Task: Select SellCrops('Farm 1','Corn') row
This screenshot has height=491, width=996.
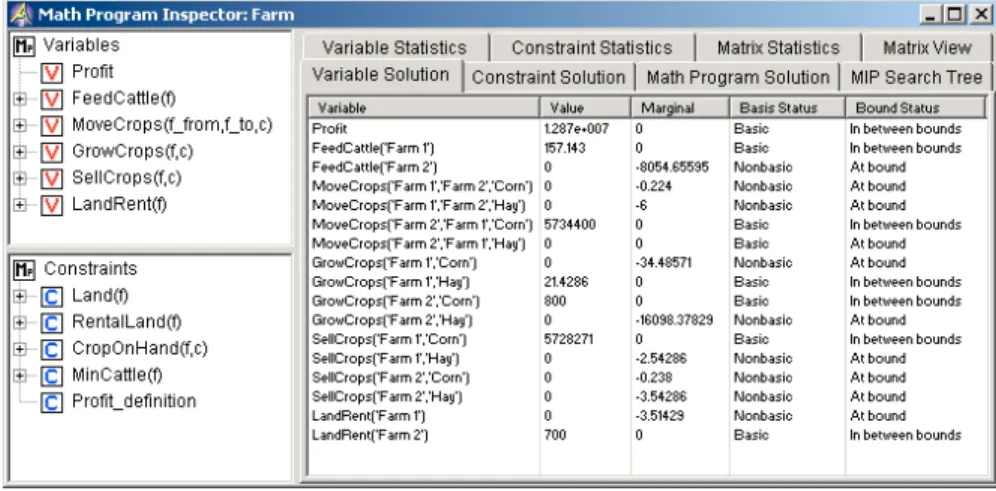Action: pos(647,339)
